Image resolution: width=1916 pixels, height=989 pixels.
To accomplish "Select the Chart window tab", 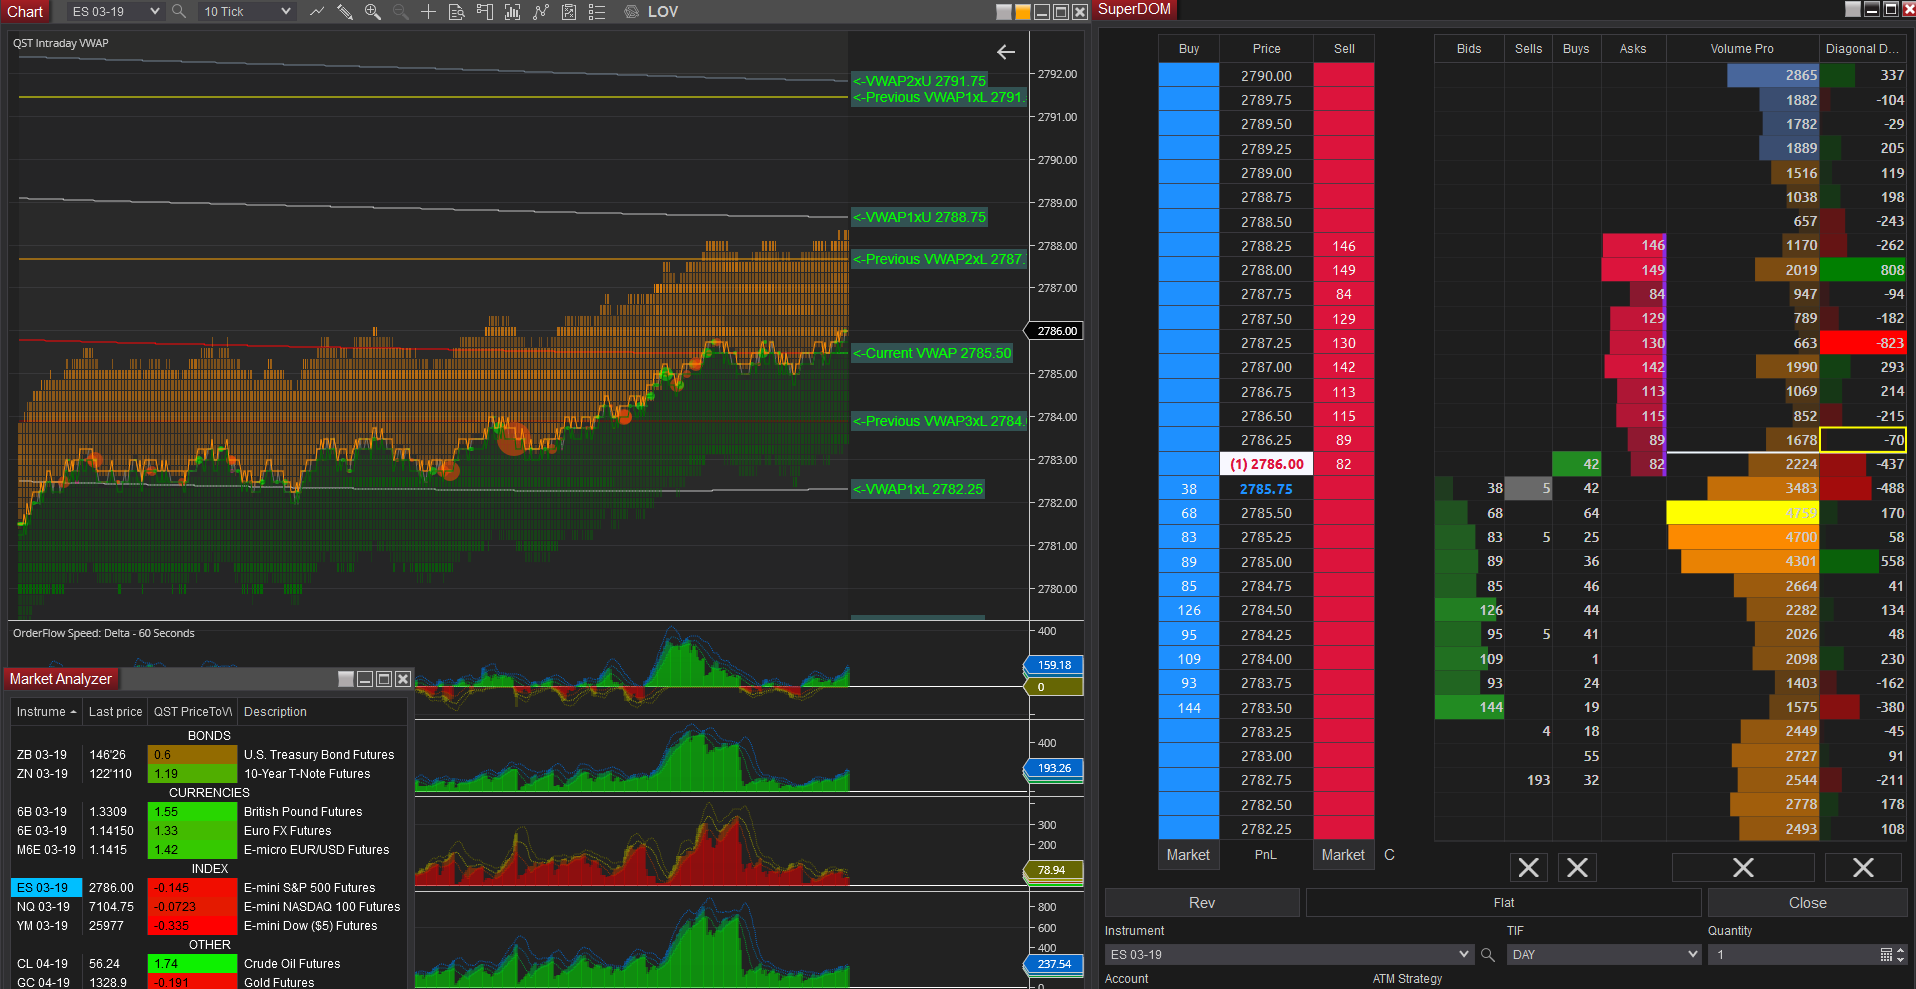I will coord(25,11).
